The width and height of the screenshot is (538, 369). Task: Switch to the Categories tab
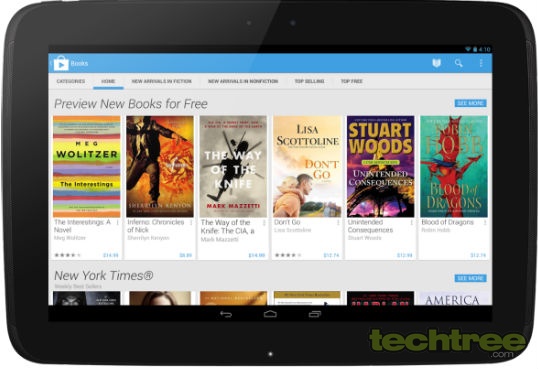pos(71,81)
